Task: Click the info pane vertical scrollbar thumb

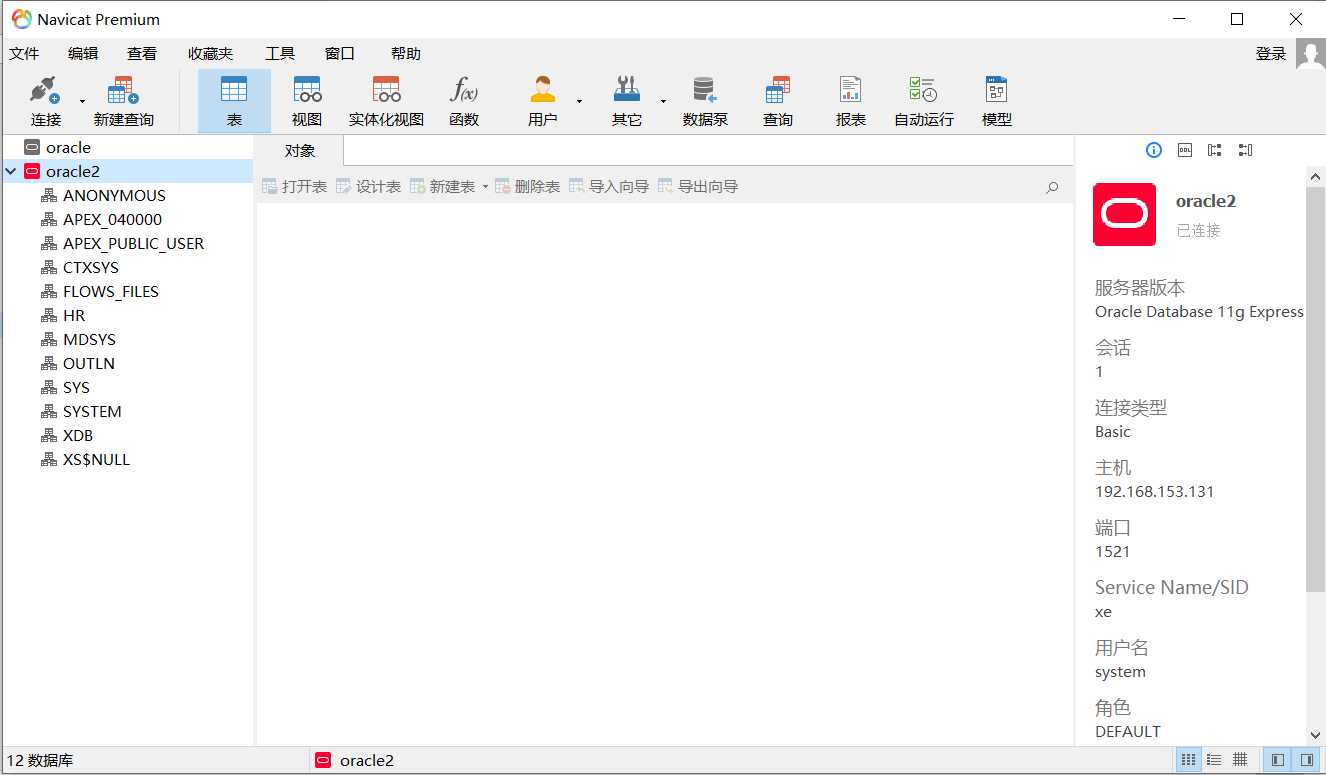Action: pos(1315,389)
